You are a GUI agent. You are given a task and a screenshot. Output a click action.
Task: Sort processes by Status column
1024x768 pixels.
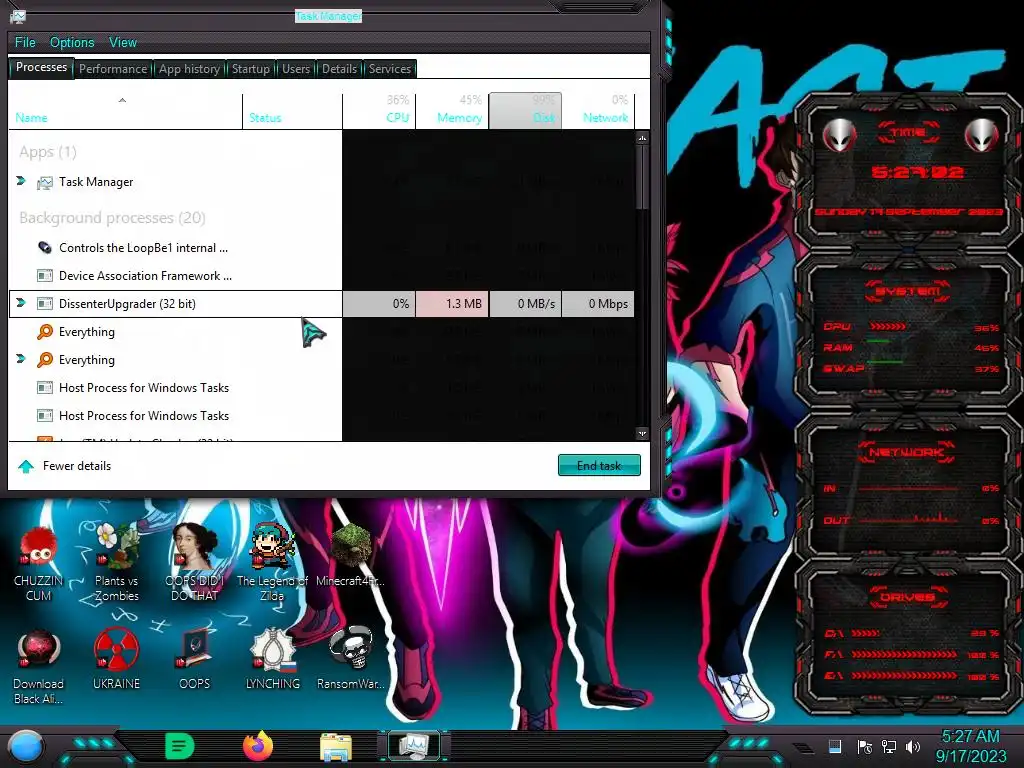tap(292, 111)
